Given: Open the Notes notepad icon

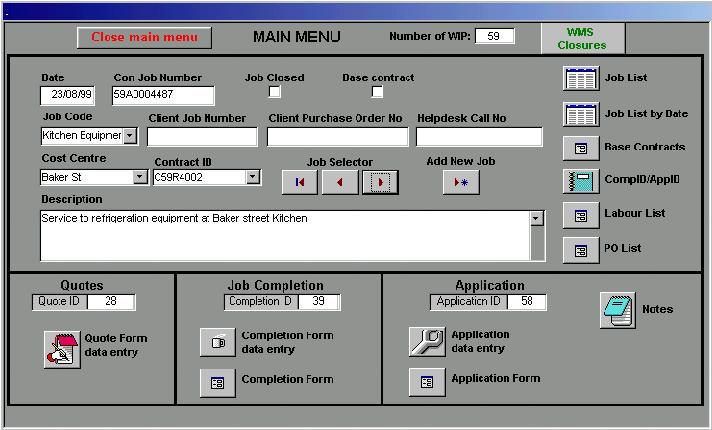Looking at the screenshot, I should (618, 310).
